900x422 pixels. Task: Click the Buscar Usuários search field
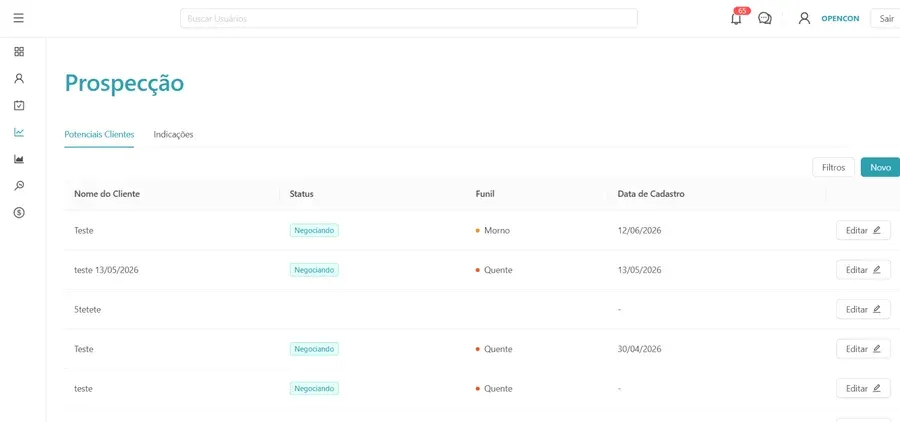[x=409, y=18]
